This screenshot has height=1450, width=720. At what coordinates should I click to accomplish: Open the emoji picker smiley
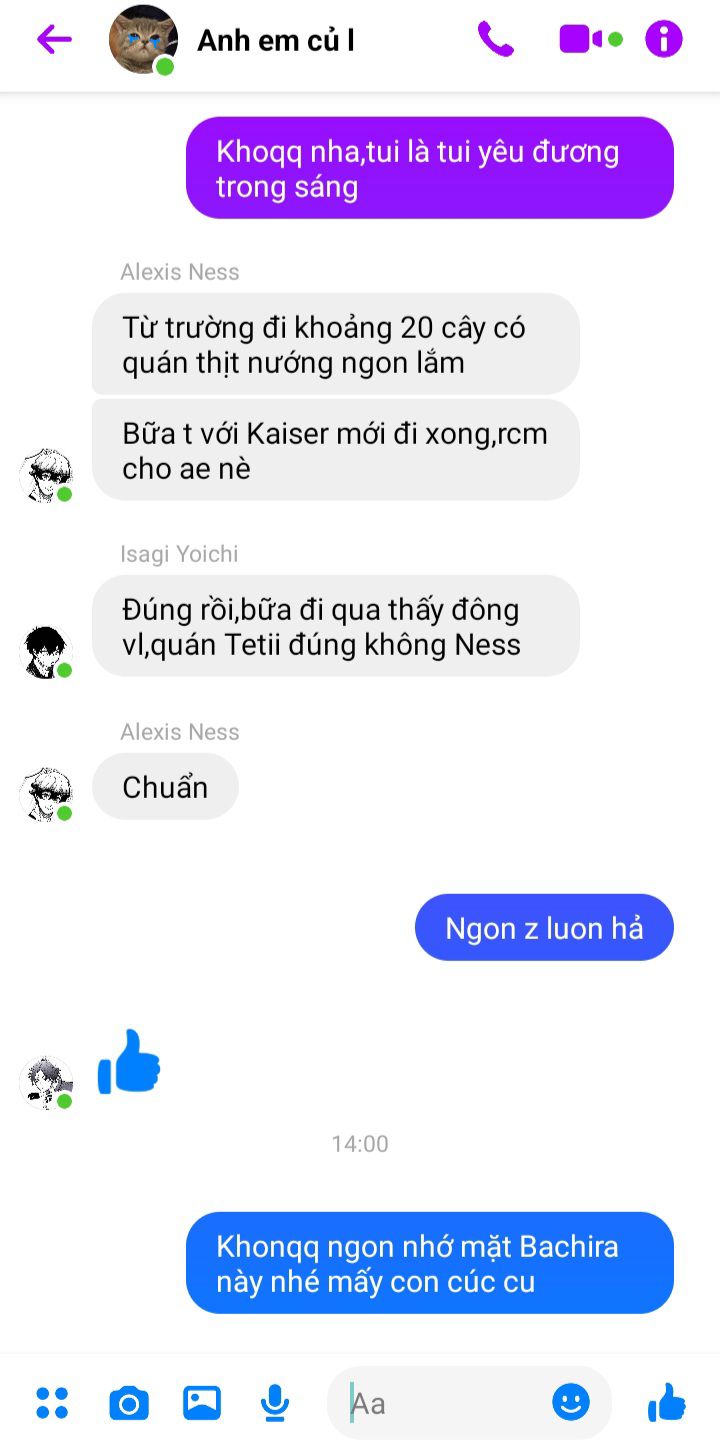[571, 1402]
